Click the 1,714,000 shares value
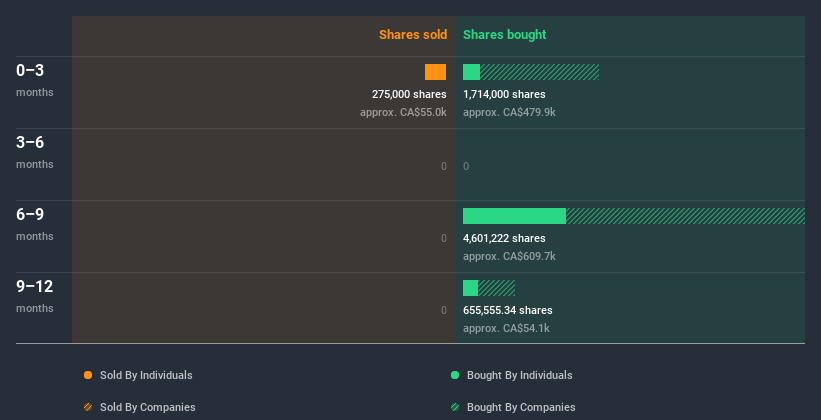The height and width of the screenshot is (420, 821). click(x=504, y=94)
